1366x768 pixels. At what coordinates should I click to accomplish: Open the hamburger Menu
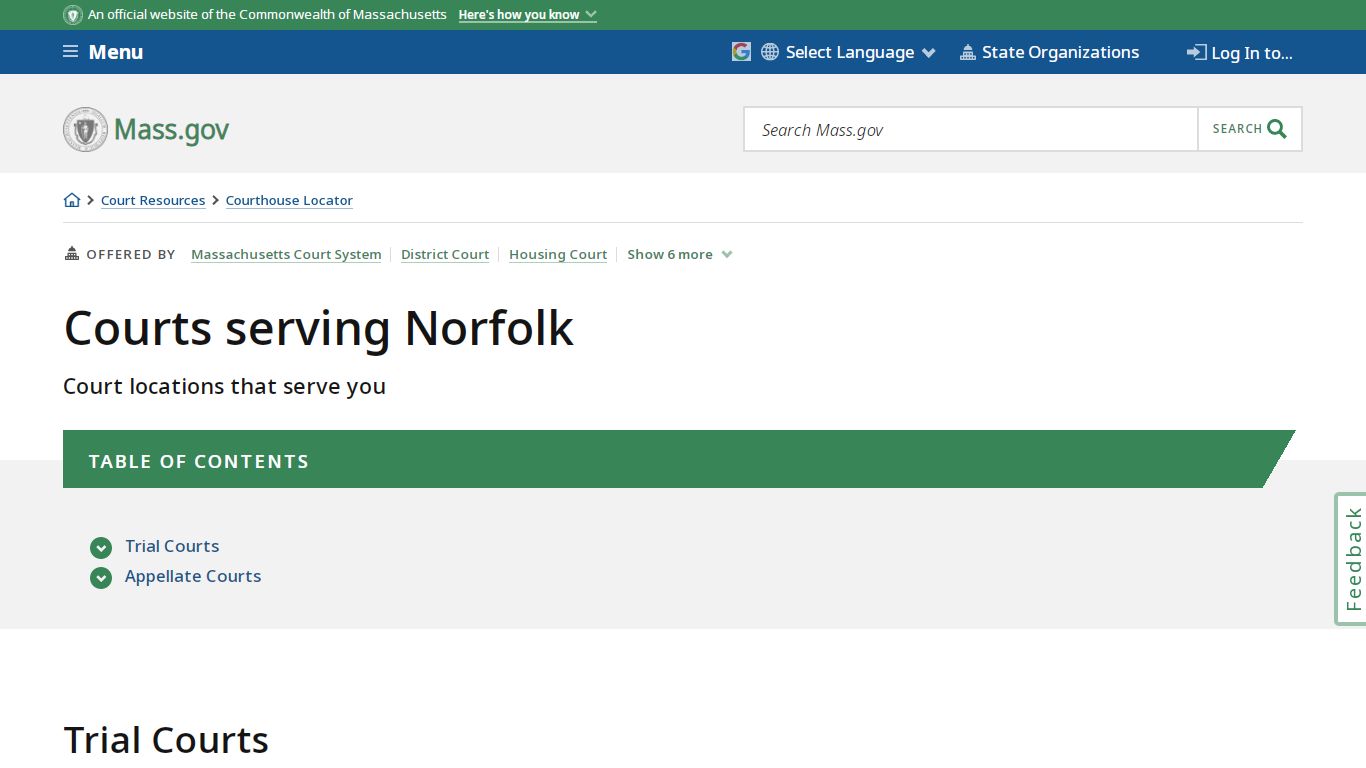pyautogui.click(x=103, y=52)
